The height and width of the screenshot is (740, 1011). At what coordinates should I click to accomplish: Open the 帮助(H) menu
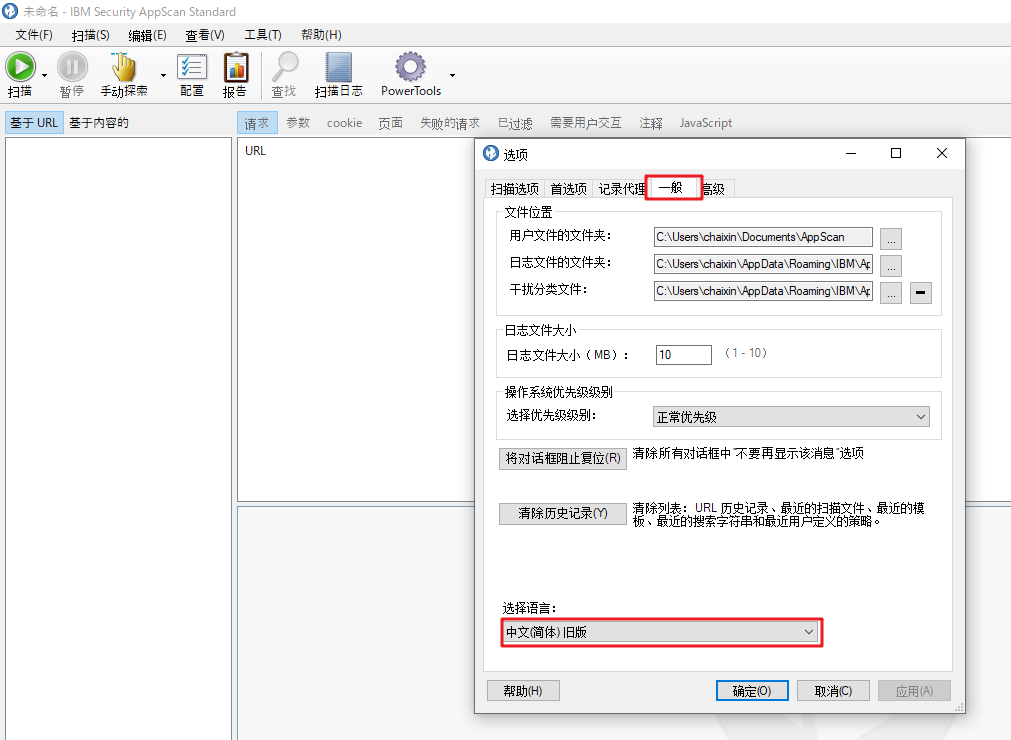click(321, 35)
